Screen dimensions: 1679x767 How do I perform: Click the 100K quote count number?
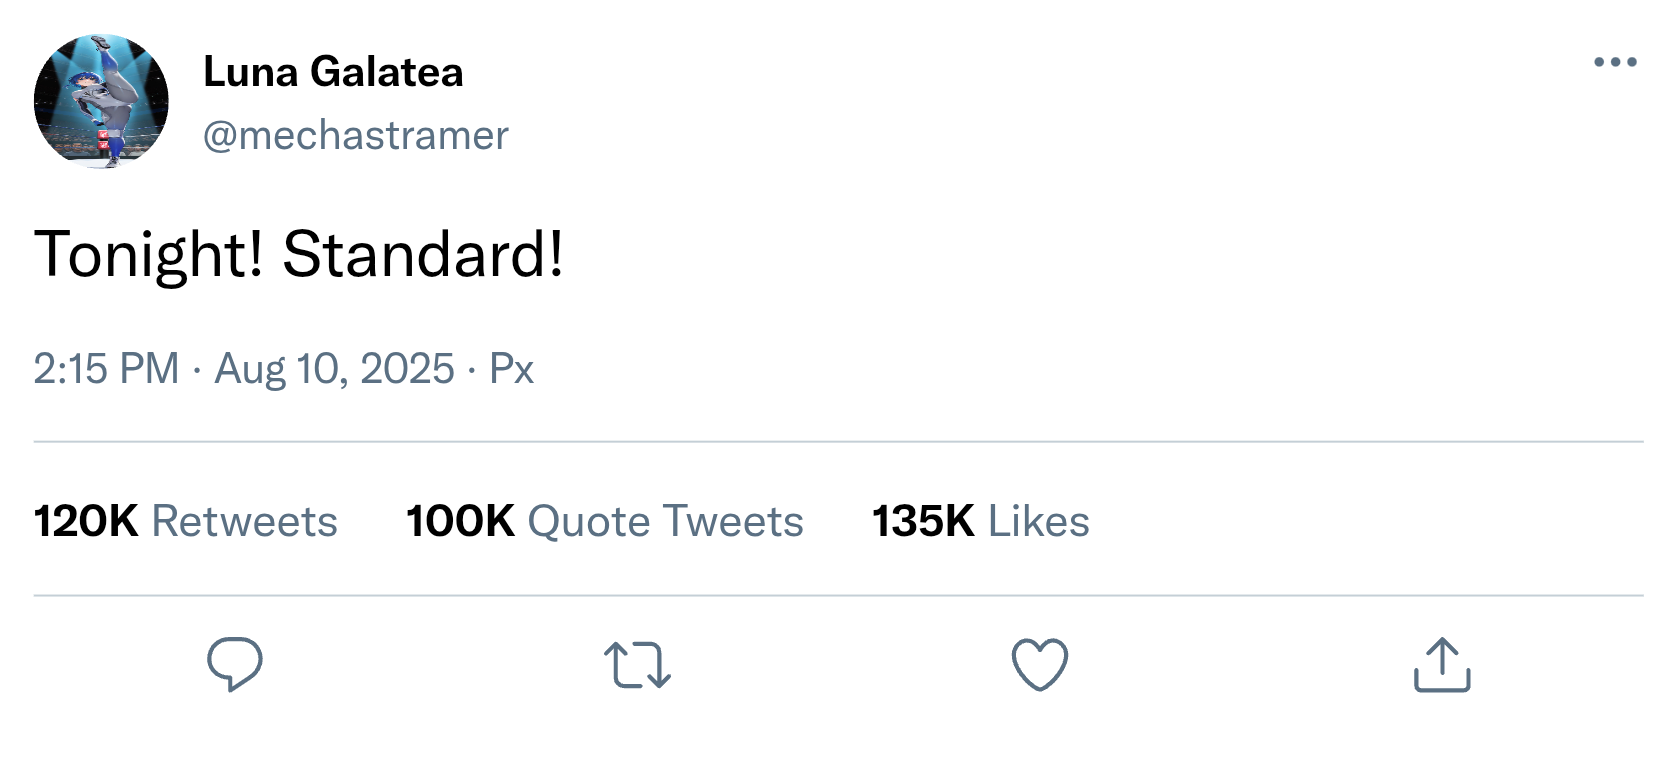click(x=460, y=521)
